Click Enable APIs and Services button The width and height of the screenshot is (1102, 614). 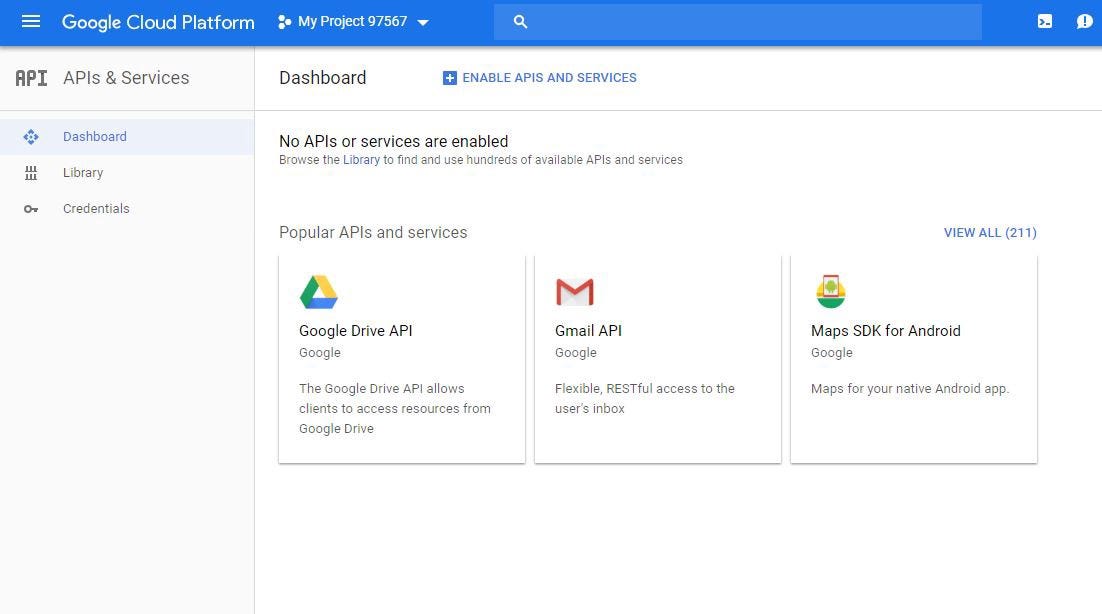540,78
